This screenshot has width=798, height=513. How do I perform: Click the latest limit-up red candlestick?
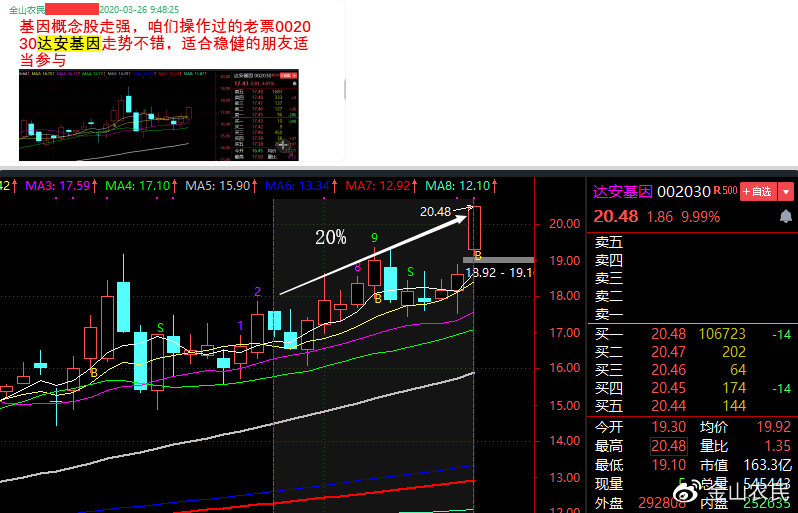474,227
